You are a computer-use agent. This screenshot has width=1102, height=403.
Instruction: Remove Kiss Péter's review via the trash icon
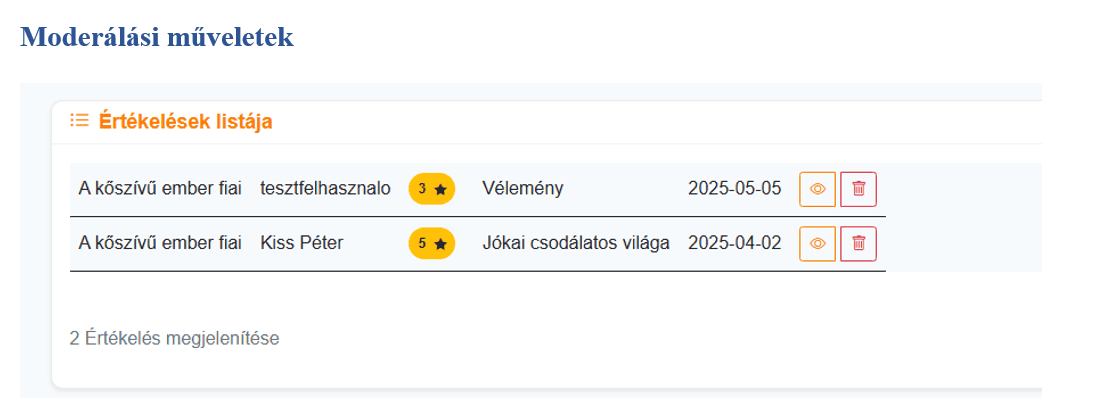point(858,243)
